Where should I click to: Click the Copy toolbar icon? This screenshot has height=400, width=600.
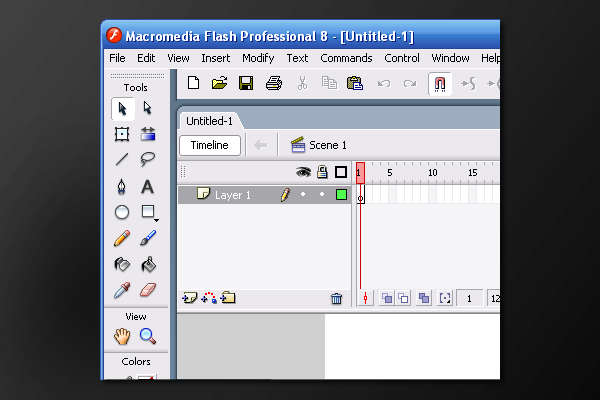329,83
